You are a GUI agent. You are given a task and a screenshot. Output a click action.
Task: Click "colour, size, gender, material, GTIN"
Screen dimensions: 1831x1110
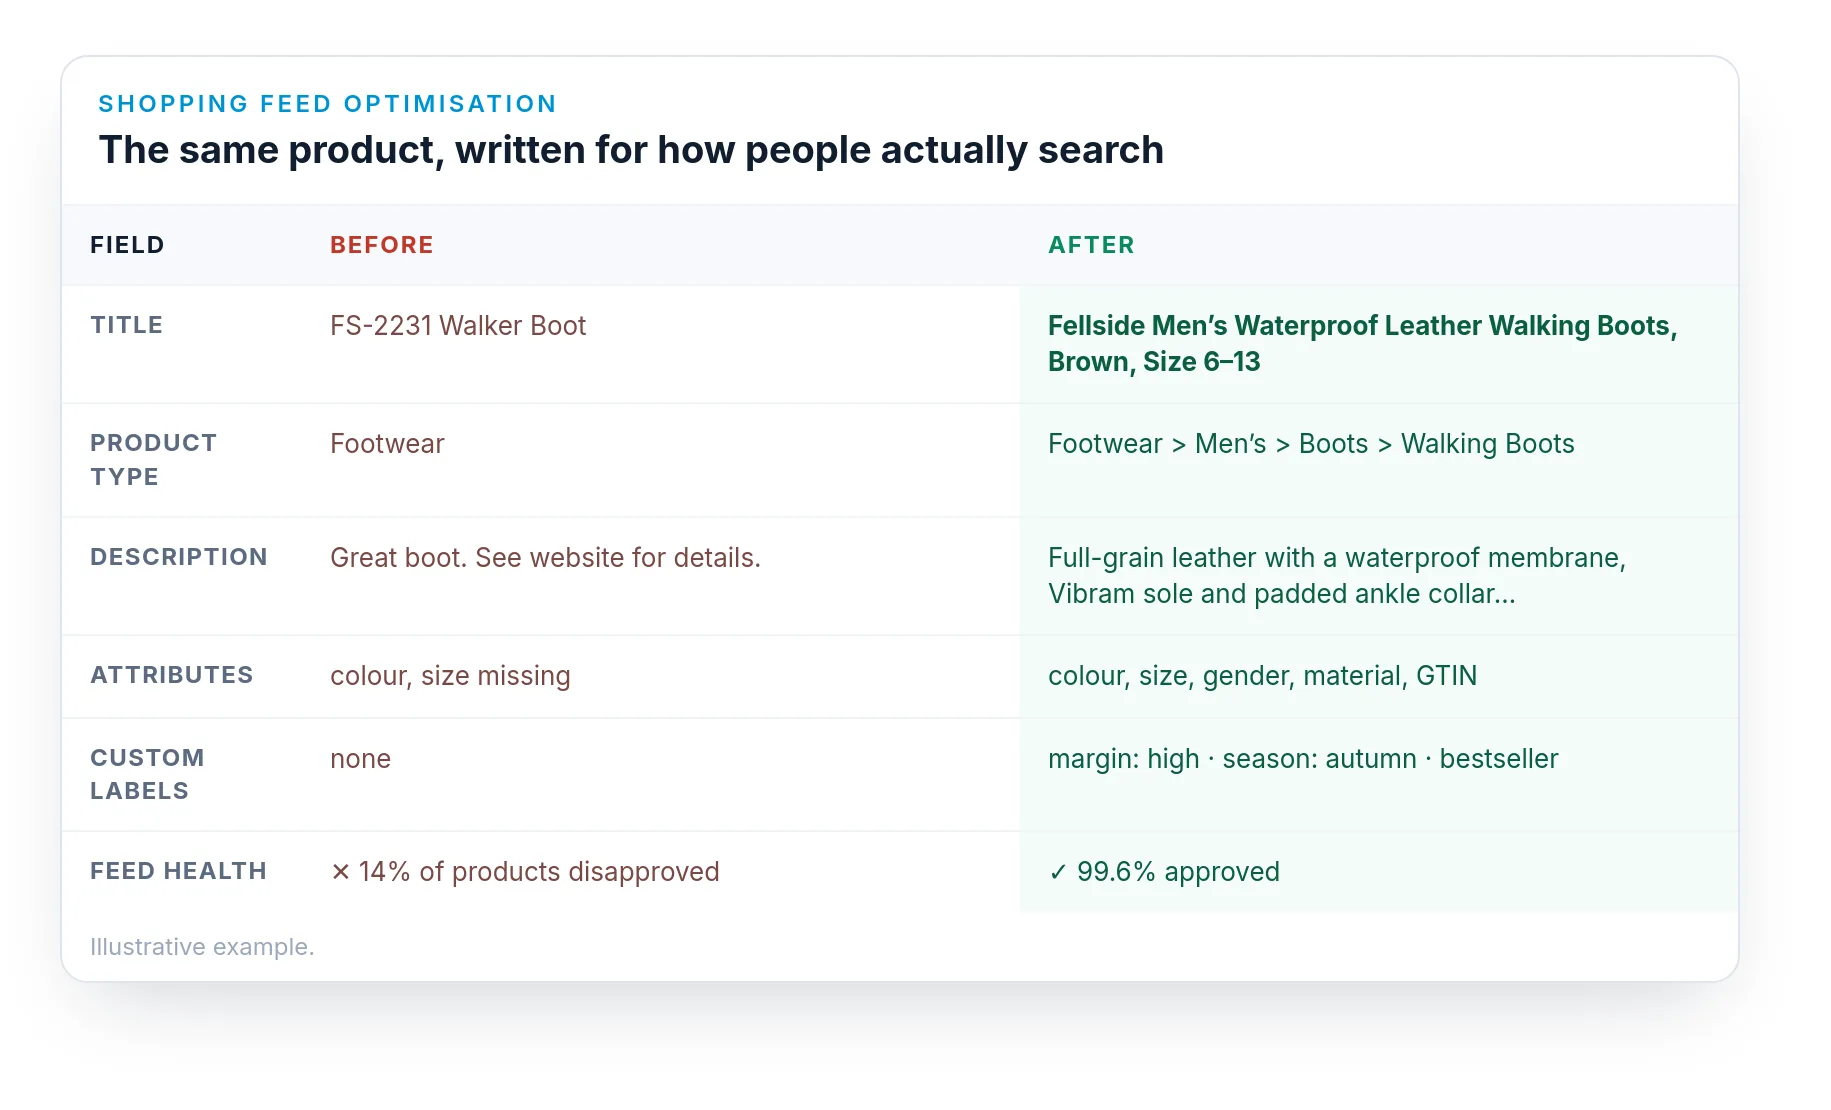click(1262, 676)
